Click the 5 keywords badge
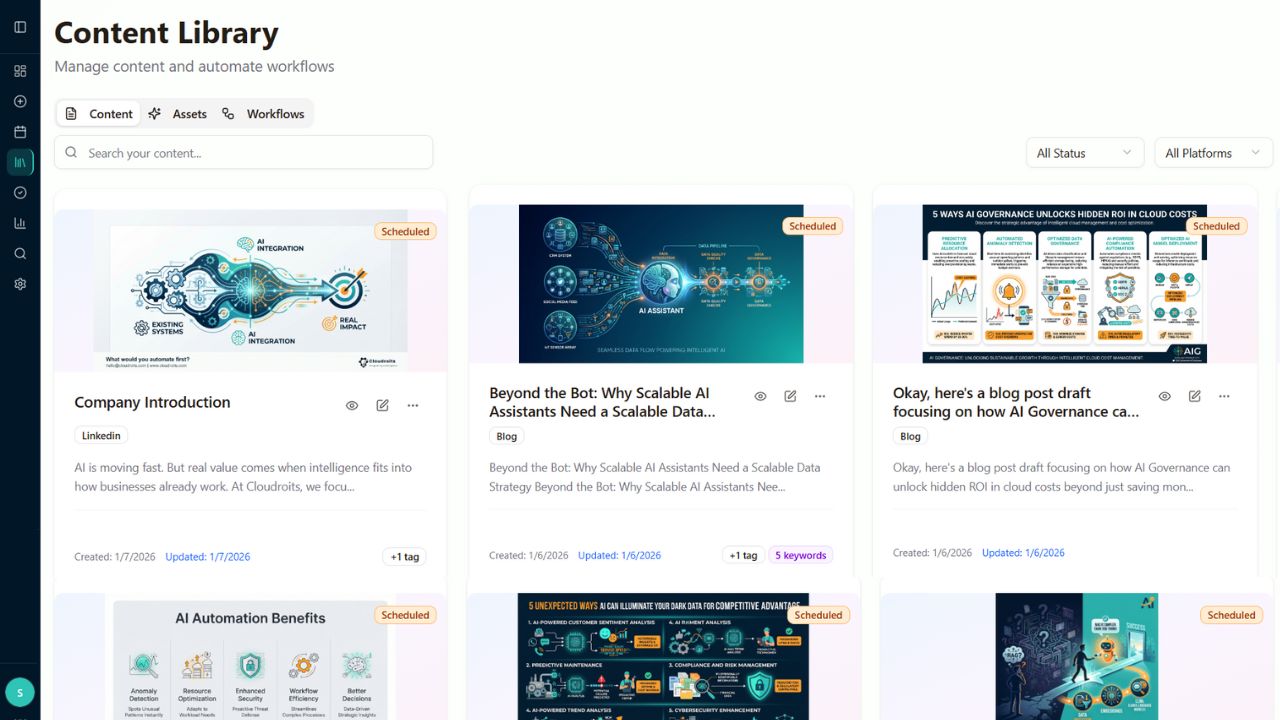The width and height of the screenshot is (1280, 720). [x=800, y=555]
